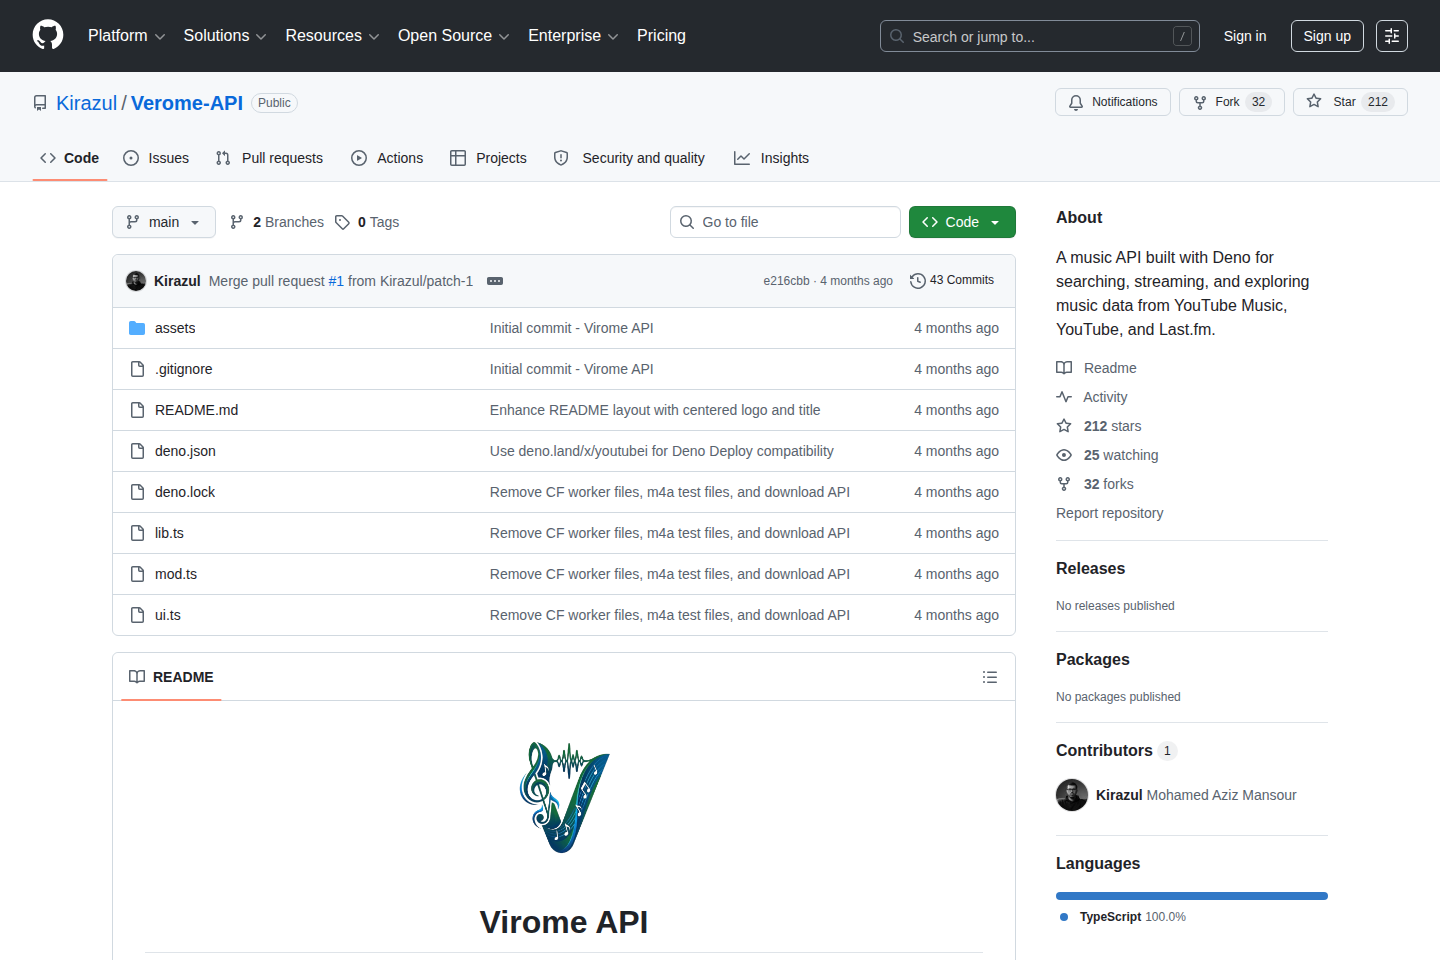Star the repository with Star button
This screenshot has width=1440, height=960.
click(x=1350, y=102)
